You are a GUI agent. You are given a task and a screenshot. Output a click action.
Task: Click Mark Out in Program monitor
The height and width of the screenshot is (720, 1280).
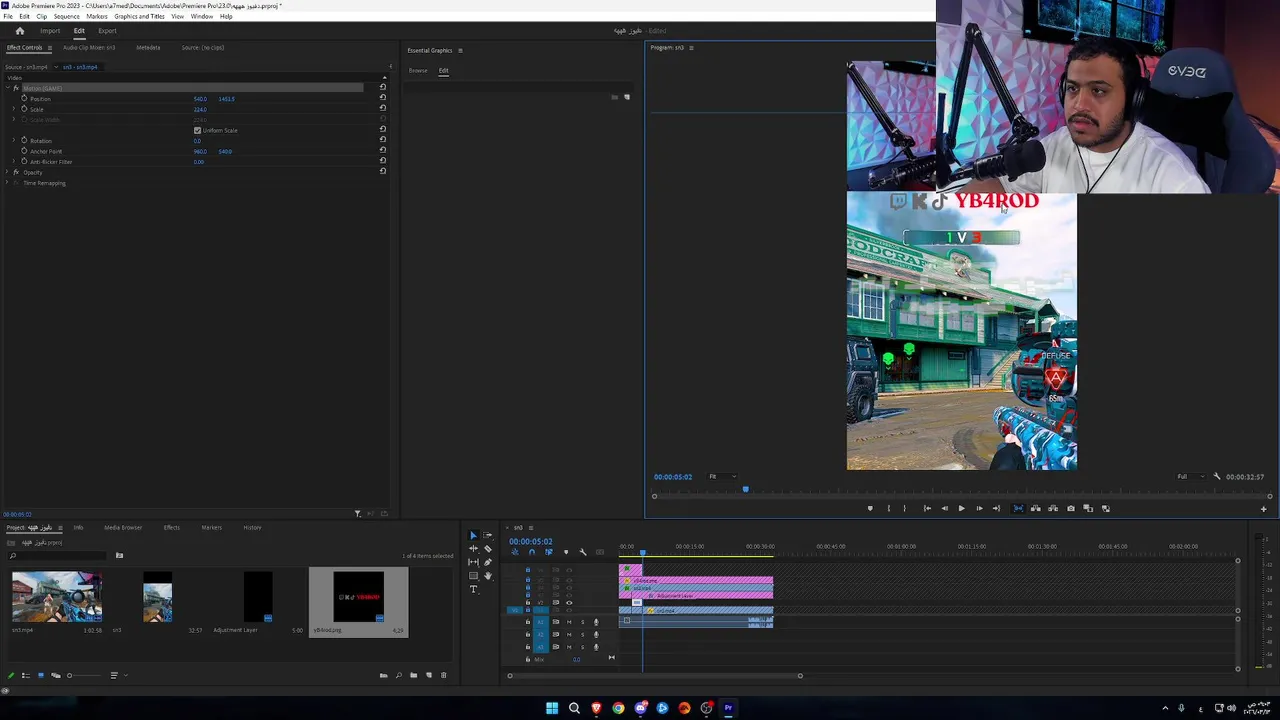[x=905, y=508]
